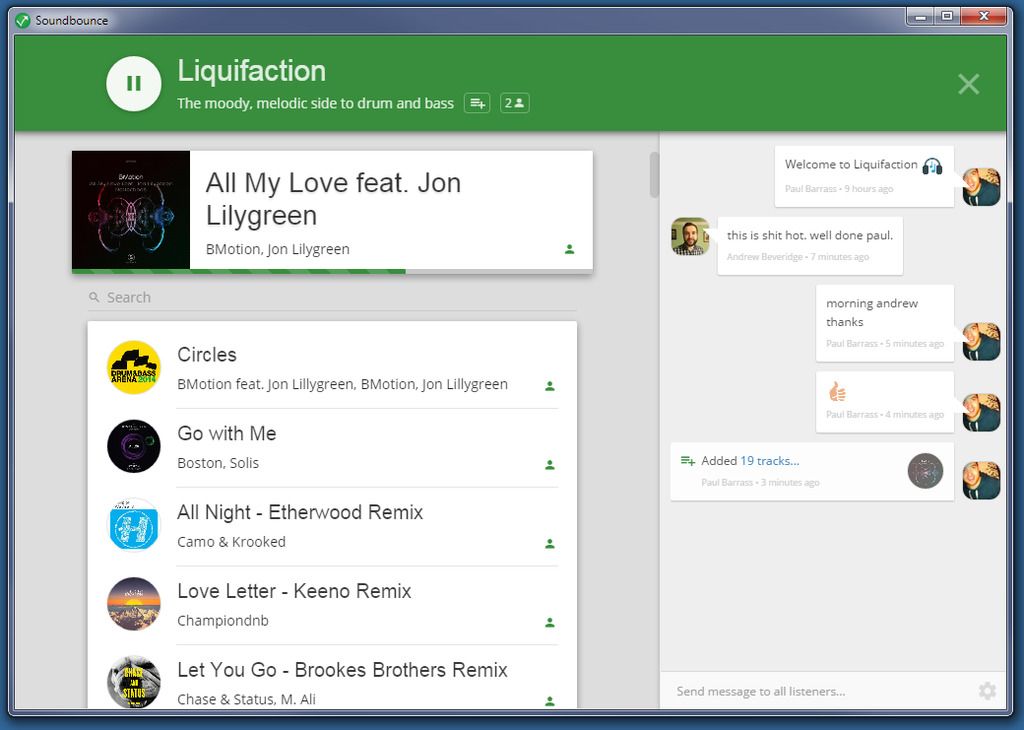Screen dimensions: 1024x730
Task: Click the person icon on the Championdnb row
Action: coord(550,622)
